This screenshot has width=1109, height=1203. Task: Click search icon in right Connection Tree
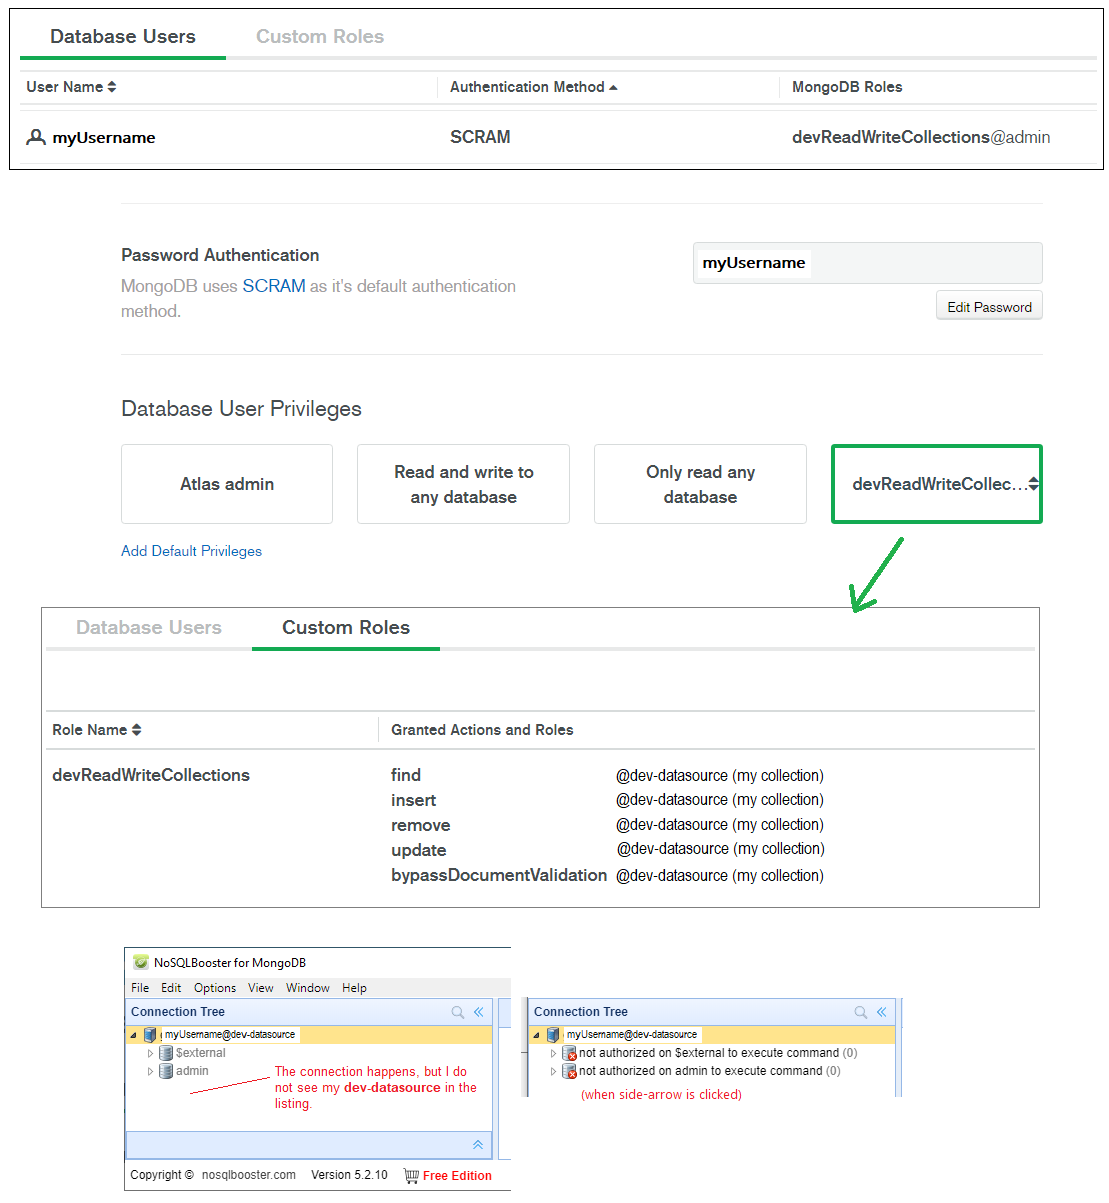(861, 1012)
